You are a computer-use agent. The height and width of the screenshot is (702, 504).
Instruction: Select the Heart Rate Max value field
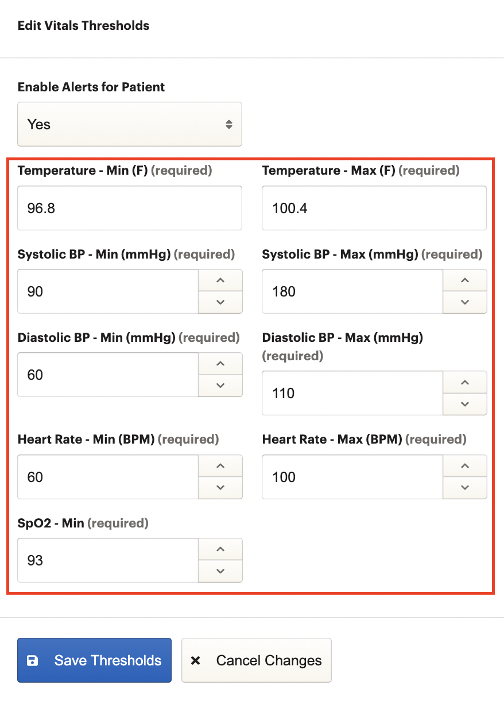[353, 477]
